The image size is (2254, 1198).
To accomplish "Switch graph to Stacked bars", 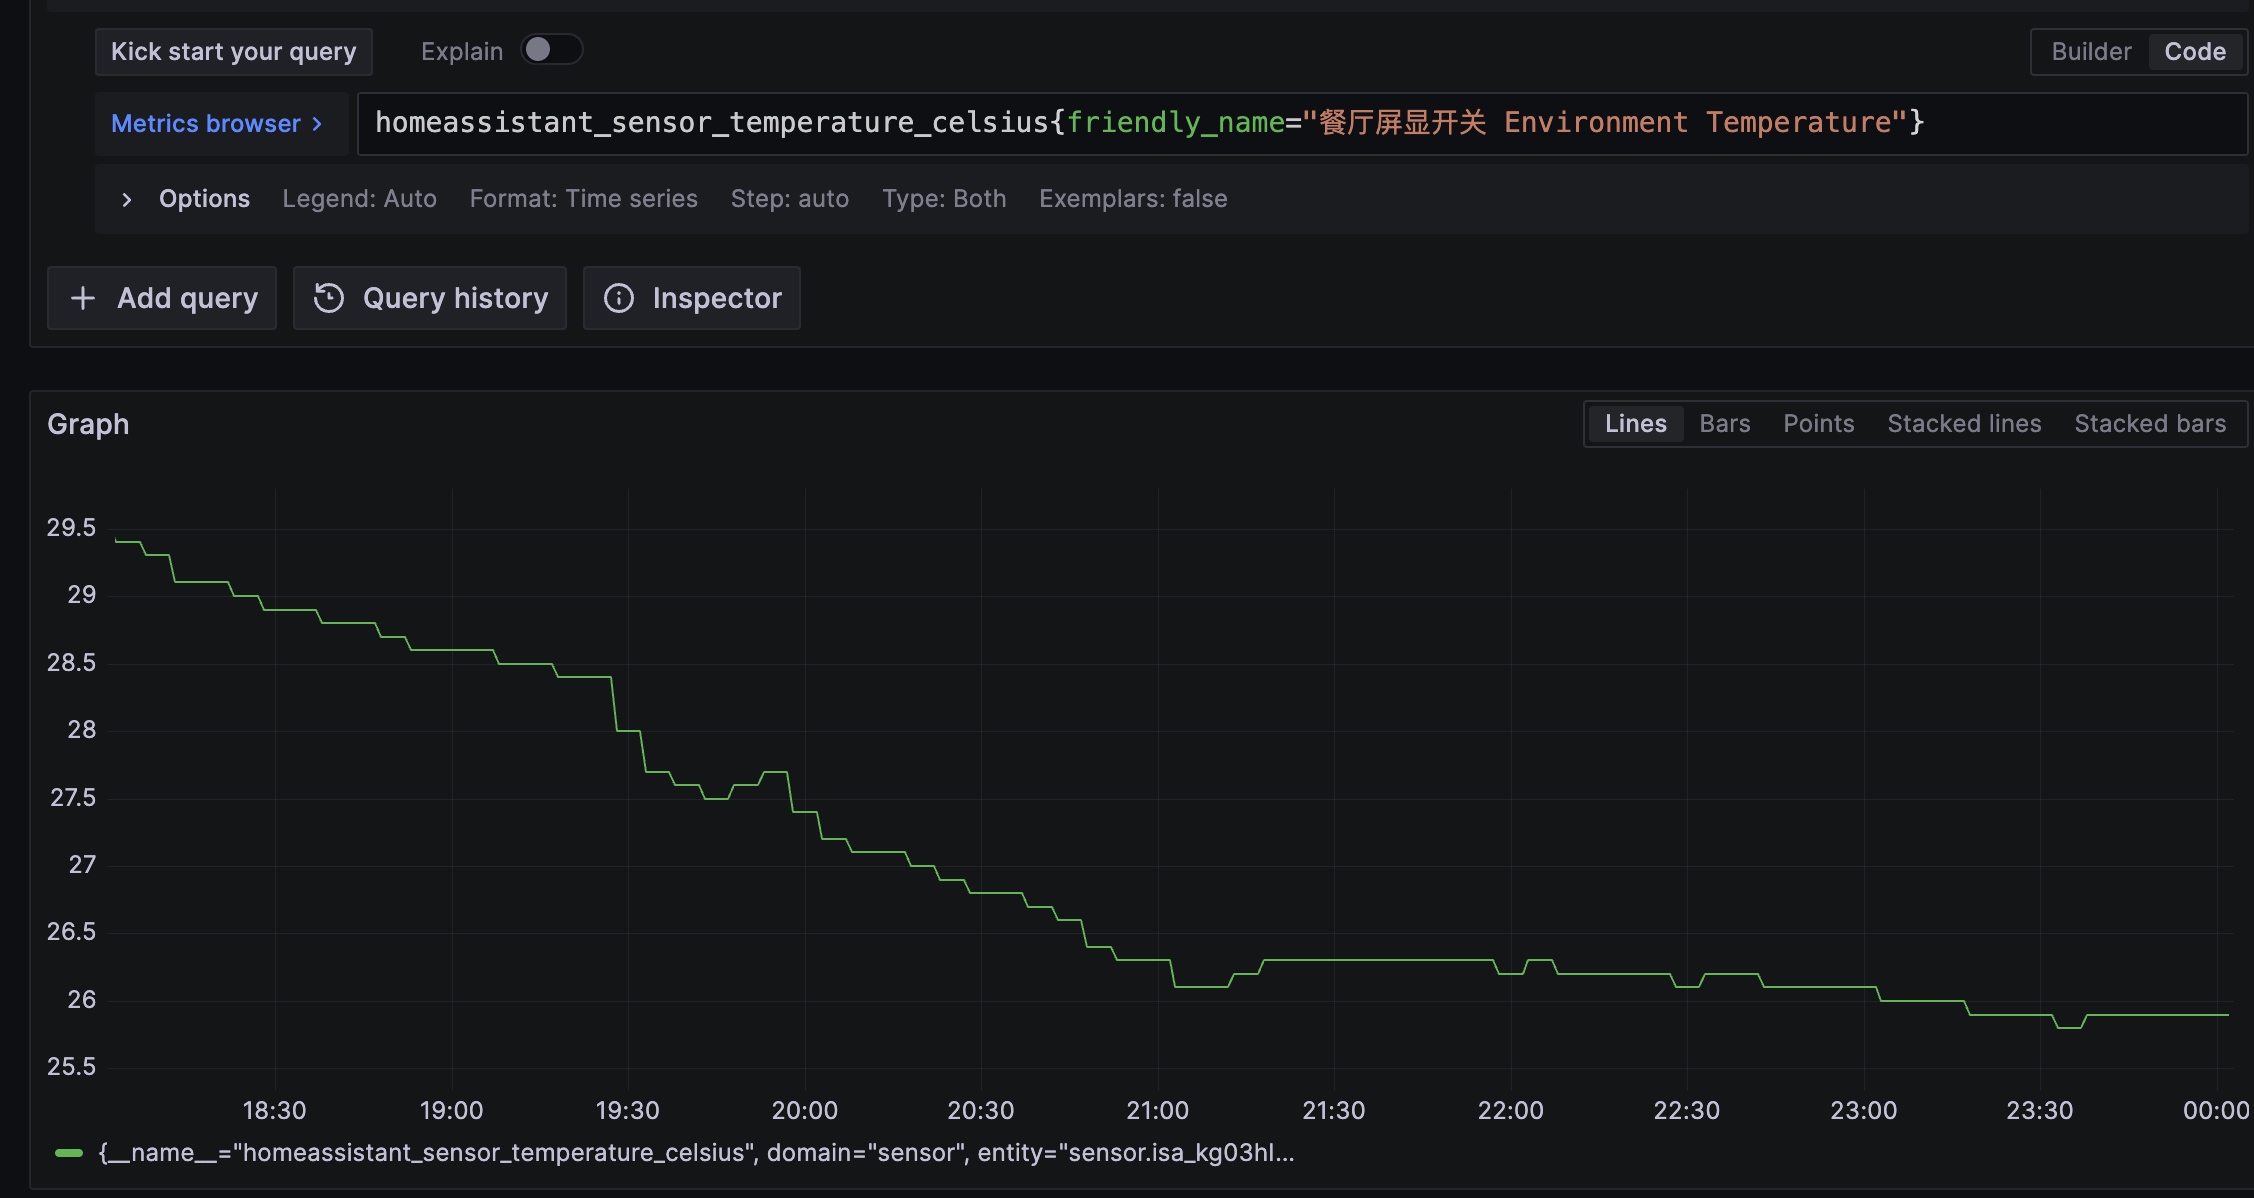I will coord(2149,424).
